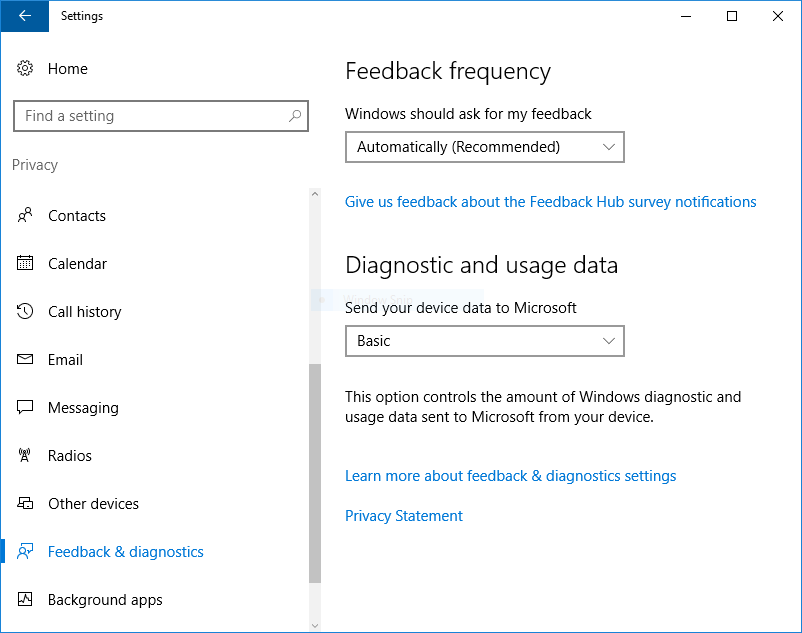Image resolution: width=802 pixels, height=633 pixels.
Task: Click the Call history clock icon
Action: [25, 312]
